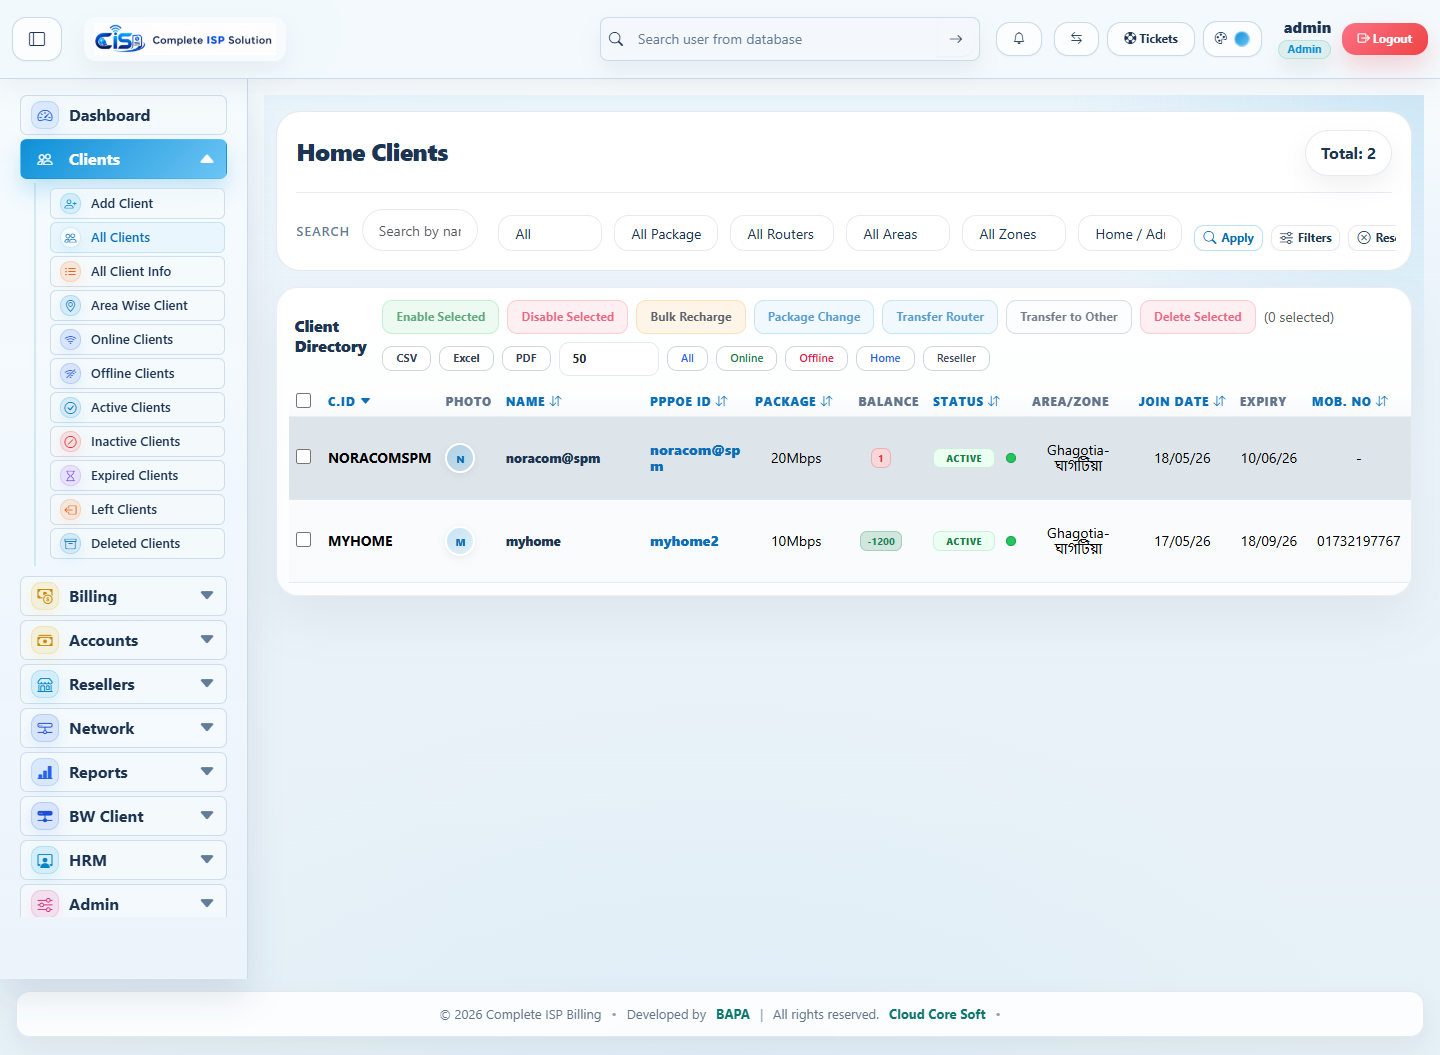Click NORACOMSPM photo avatar
Image resolution: width=1440 pixels, height=1055 pixels.
460,459
